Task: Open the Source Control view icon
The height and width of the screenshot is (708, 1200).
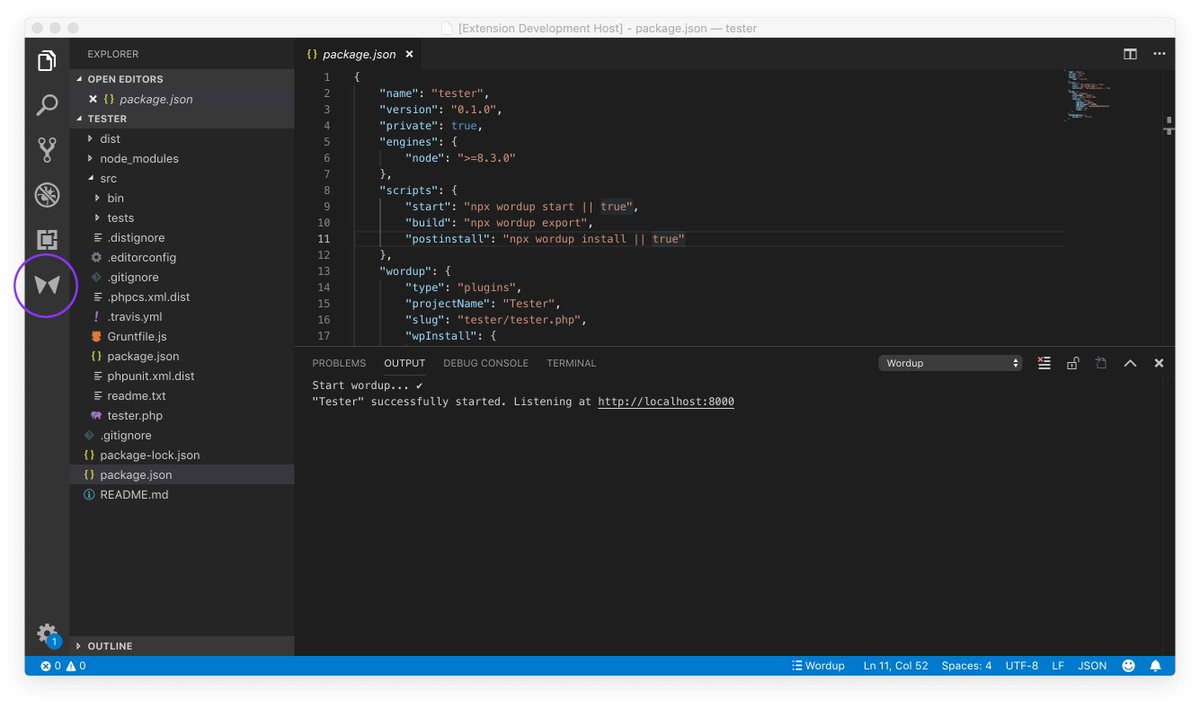Action: pos(47,150)
